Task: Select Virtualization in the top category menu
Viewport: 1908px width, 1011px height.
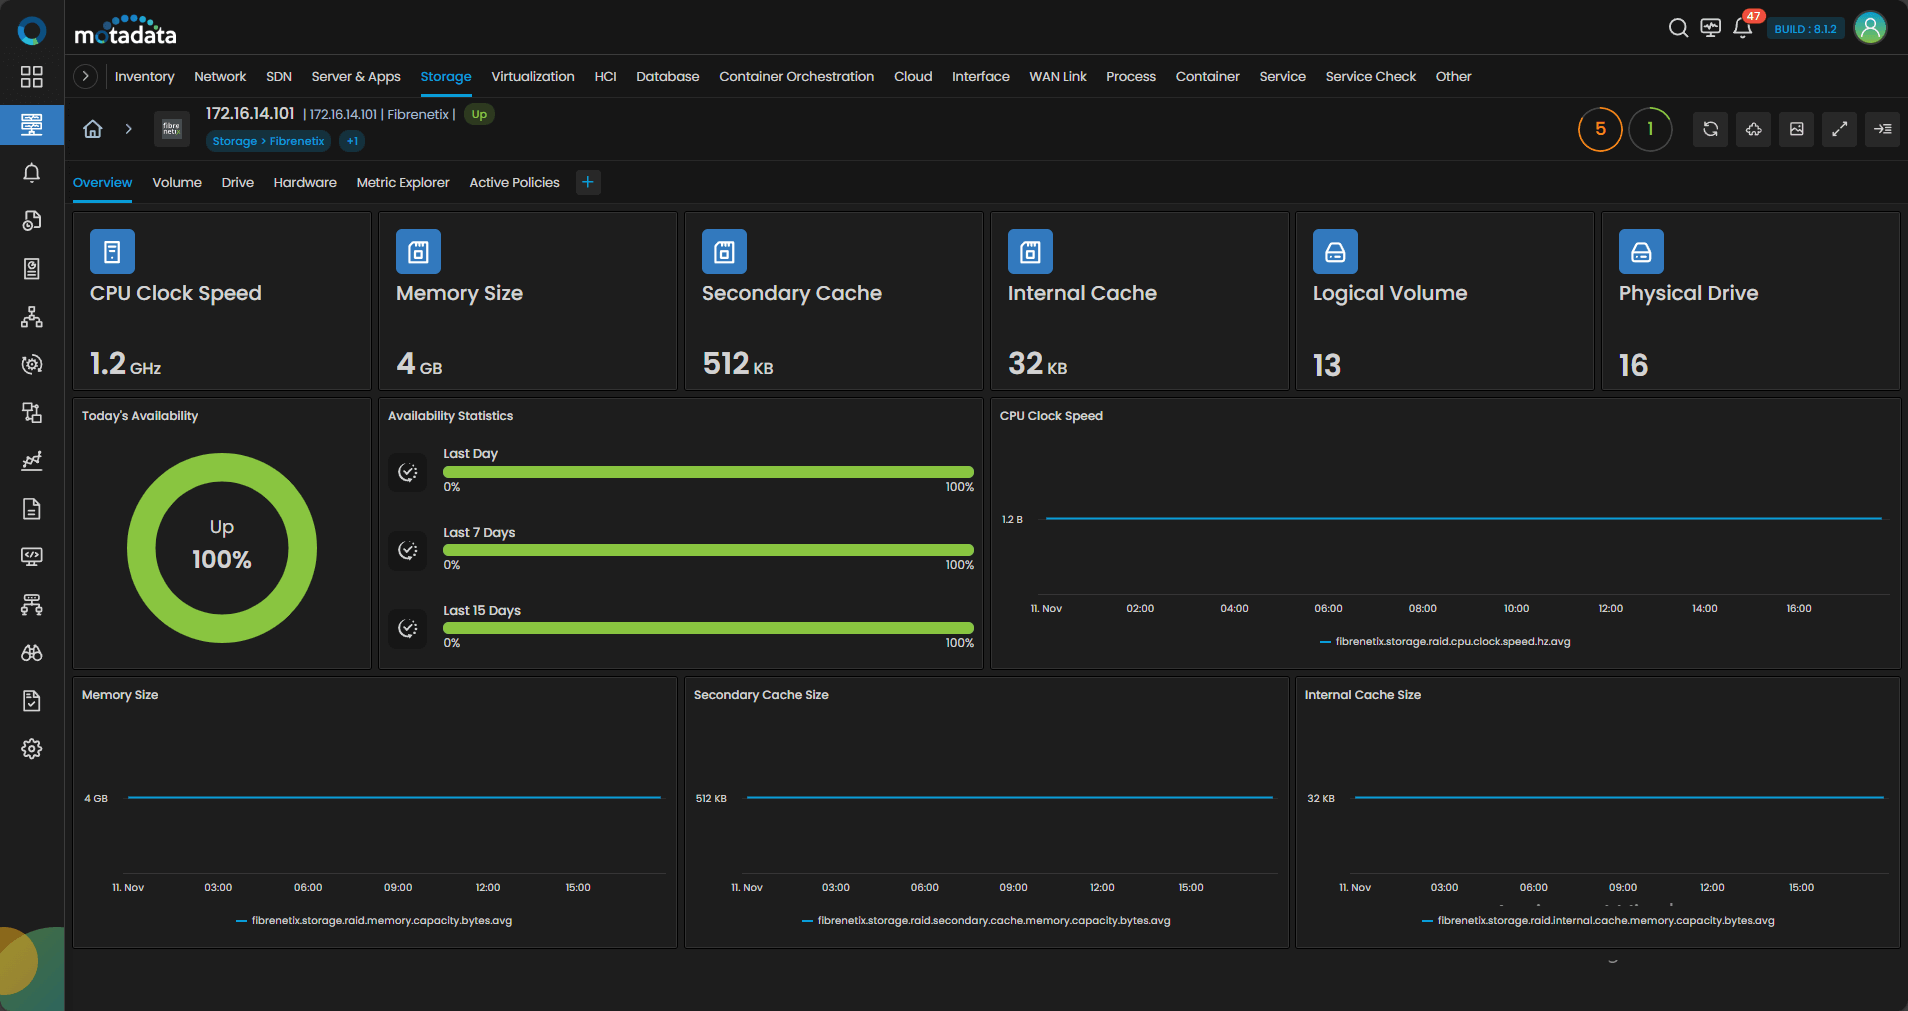Action: coord(532,77)
